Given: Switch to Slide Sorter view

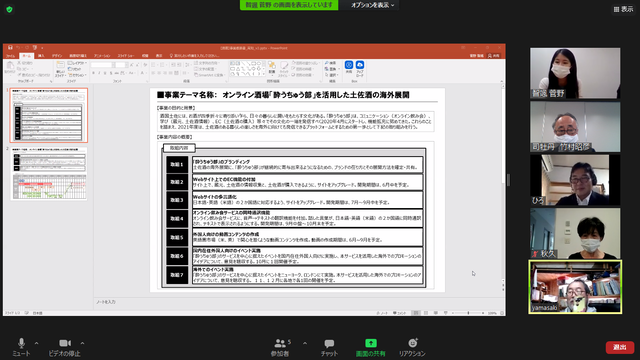Looking at the screenshot, I should [x=426, y=313].
